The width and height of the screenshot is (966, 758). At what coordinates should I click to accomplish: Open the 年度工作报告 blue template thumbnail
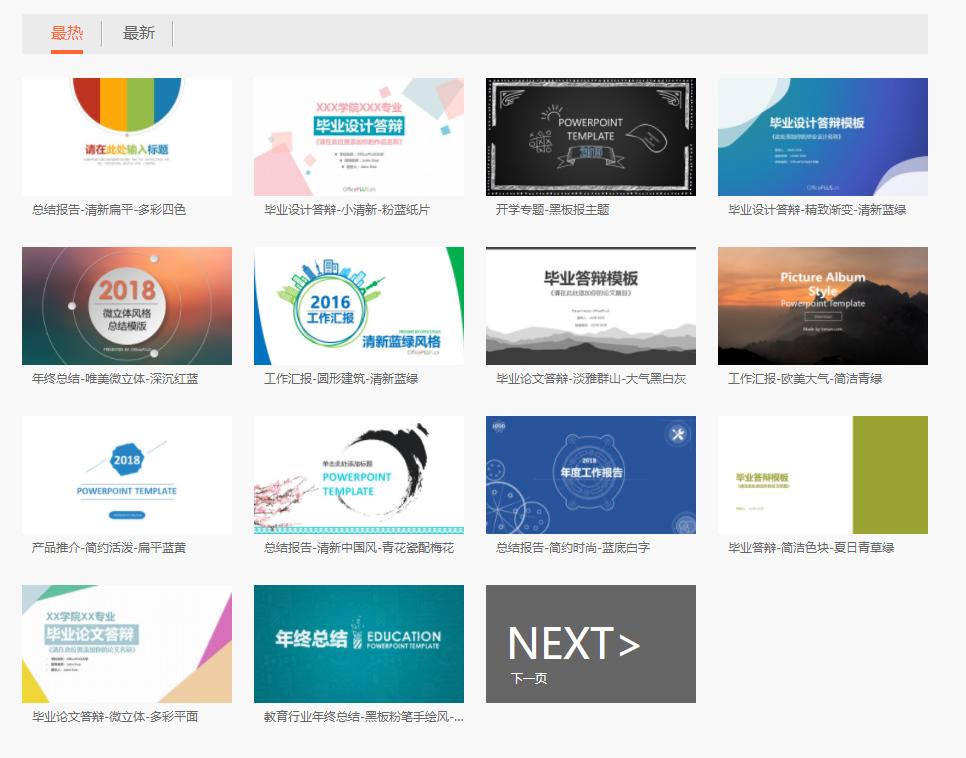tap(591, 475)
